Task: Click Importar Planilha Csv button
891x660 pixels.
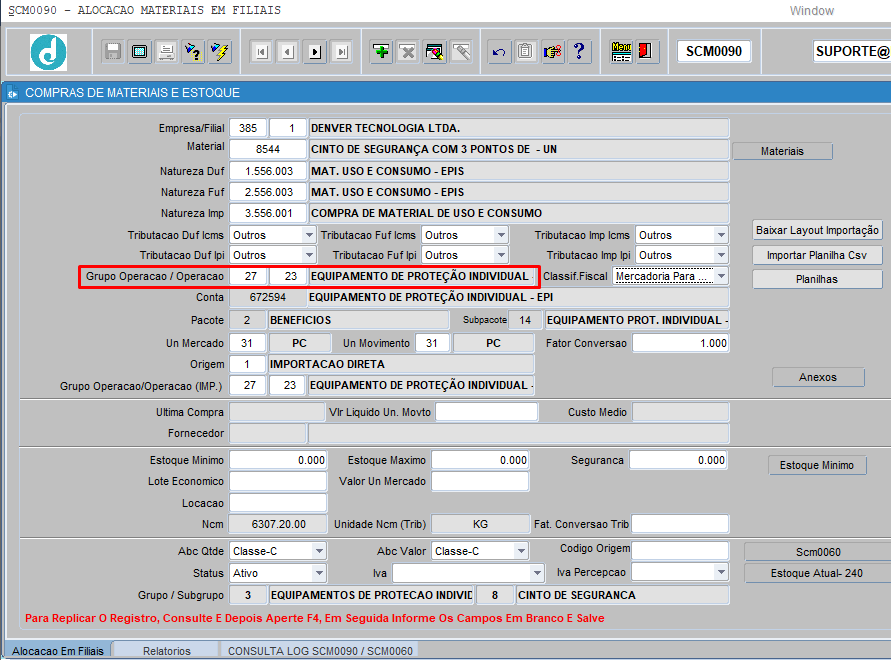Action: (817, 255)
